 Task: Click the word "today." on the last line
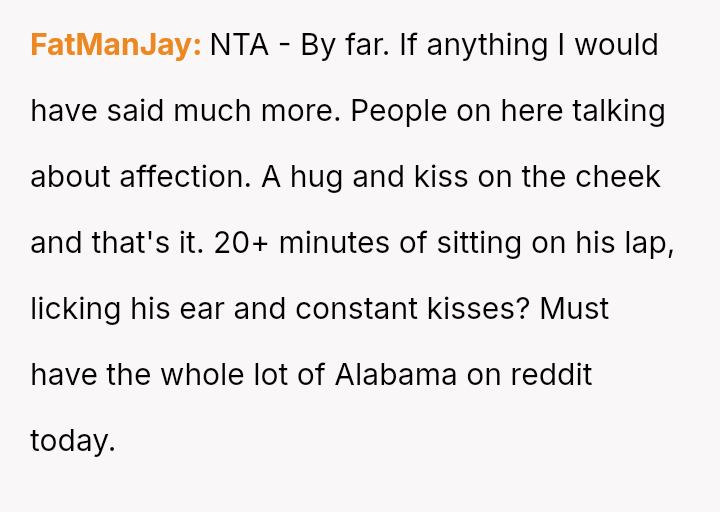pyautogui.click(x=73, y=441)
